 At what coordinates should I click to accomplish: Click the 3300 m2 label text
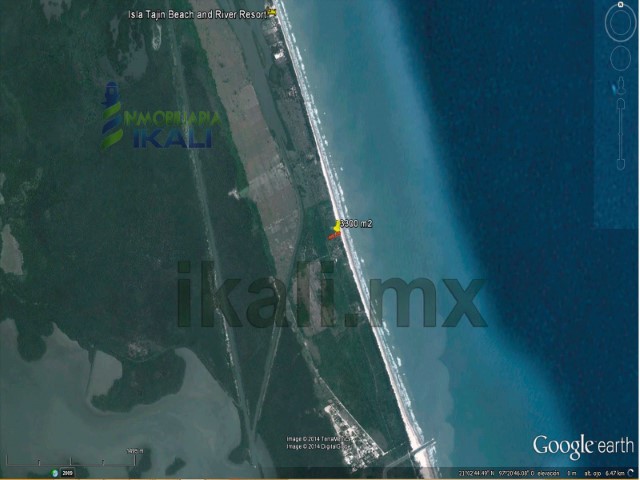pos(357,224)
